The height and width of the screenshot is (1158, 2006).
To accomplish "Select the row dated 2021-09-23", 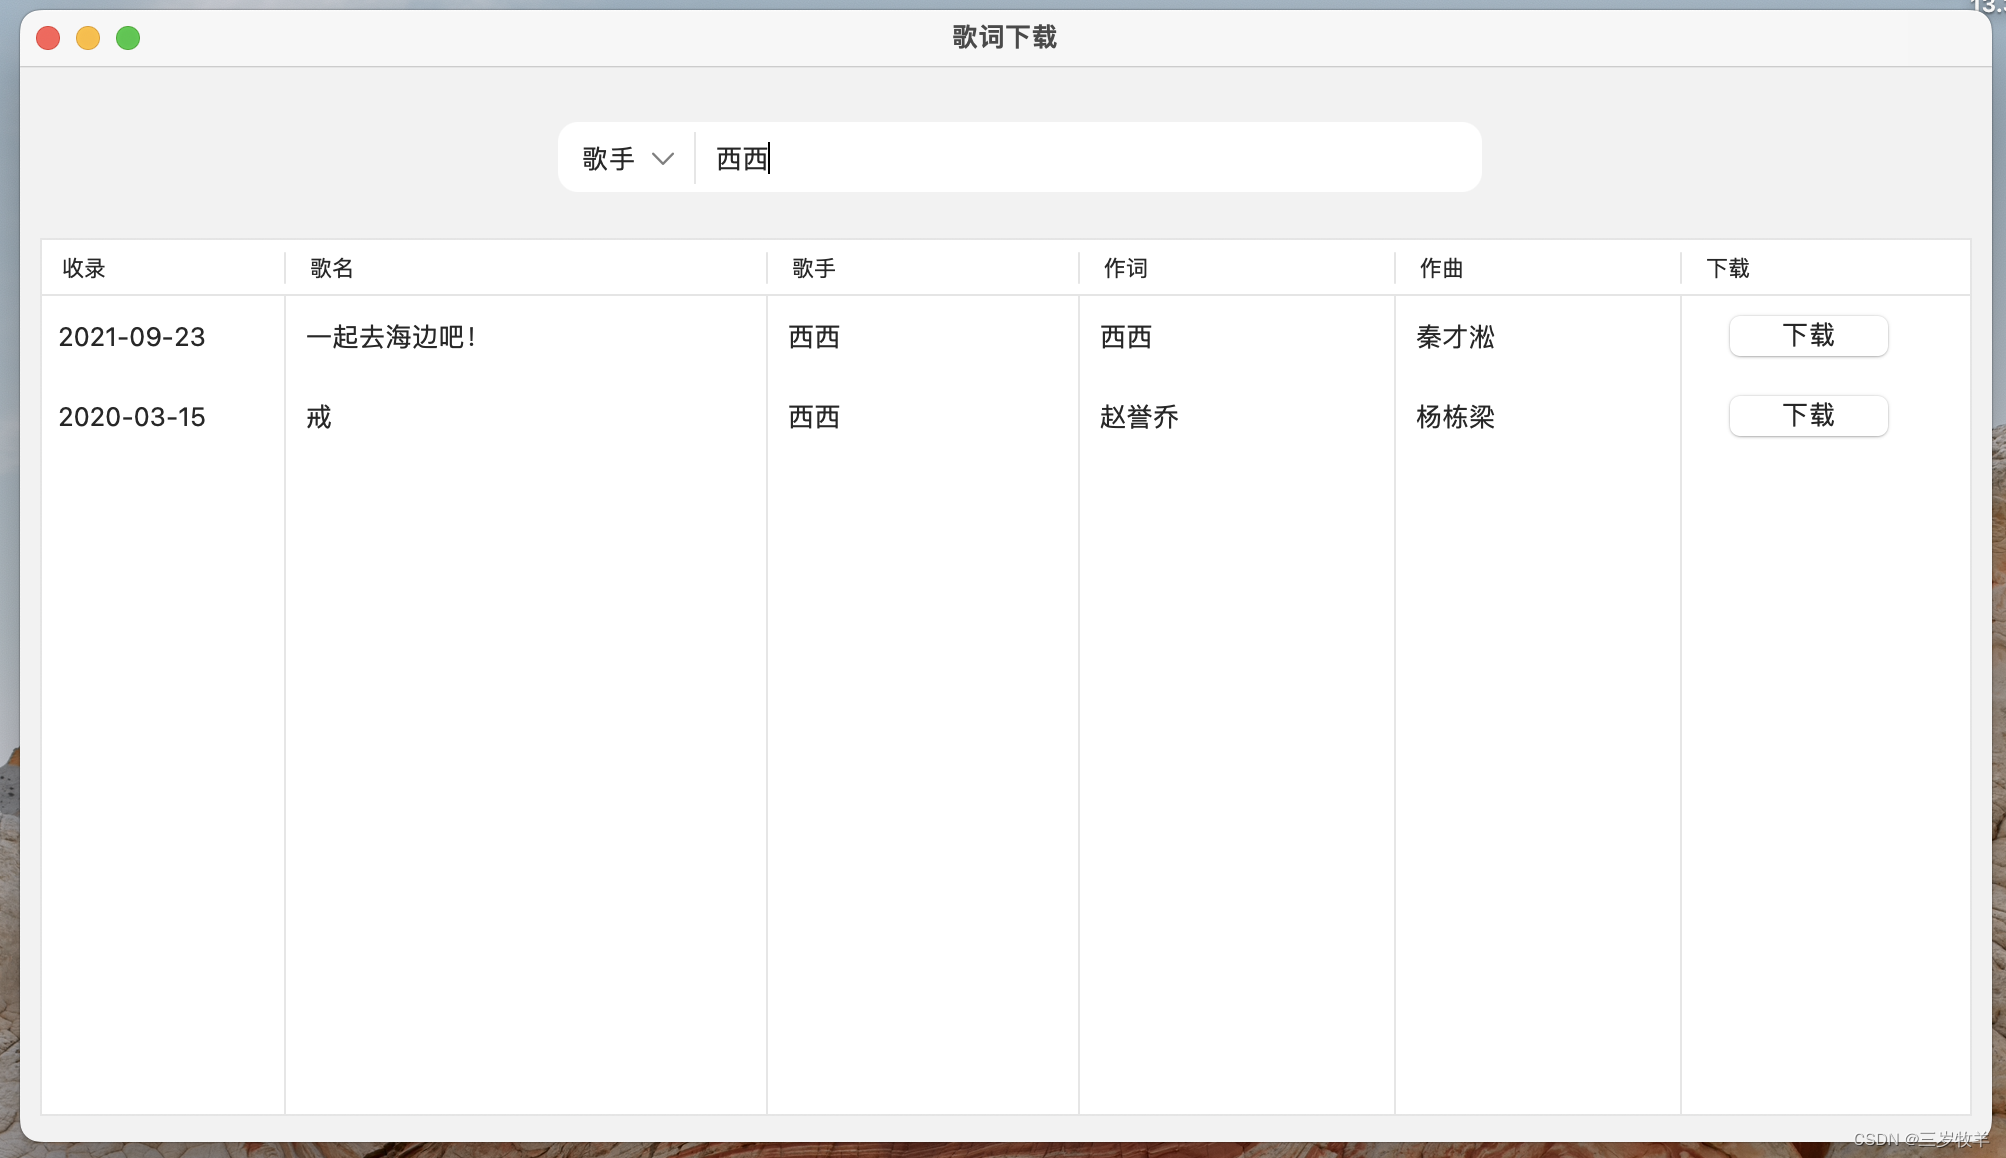I will click(132, 337).
